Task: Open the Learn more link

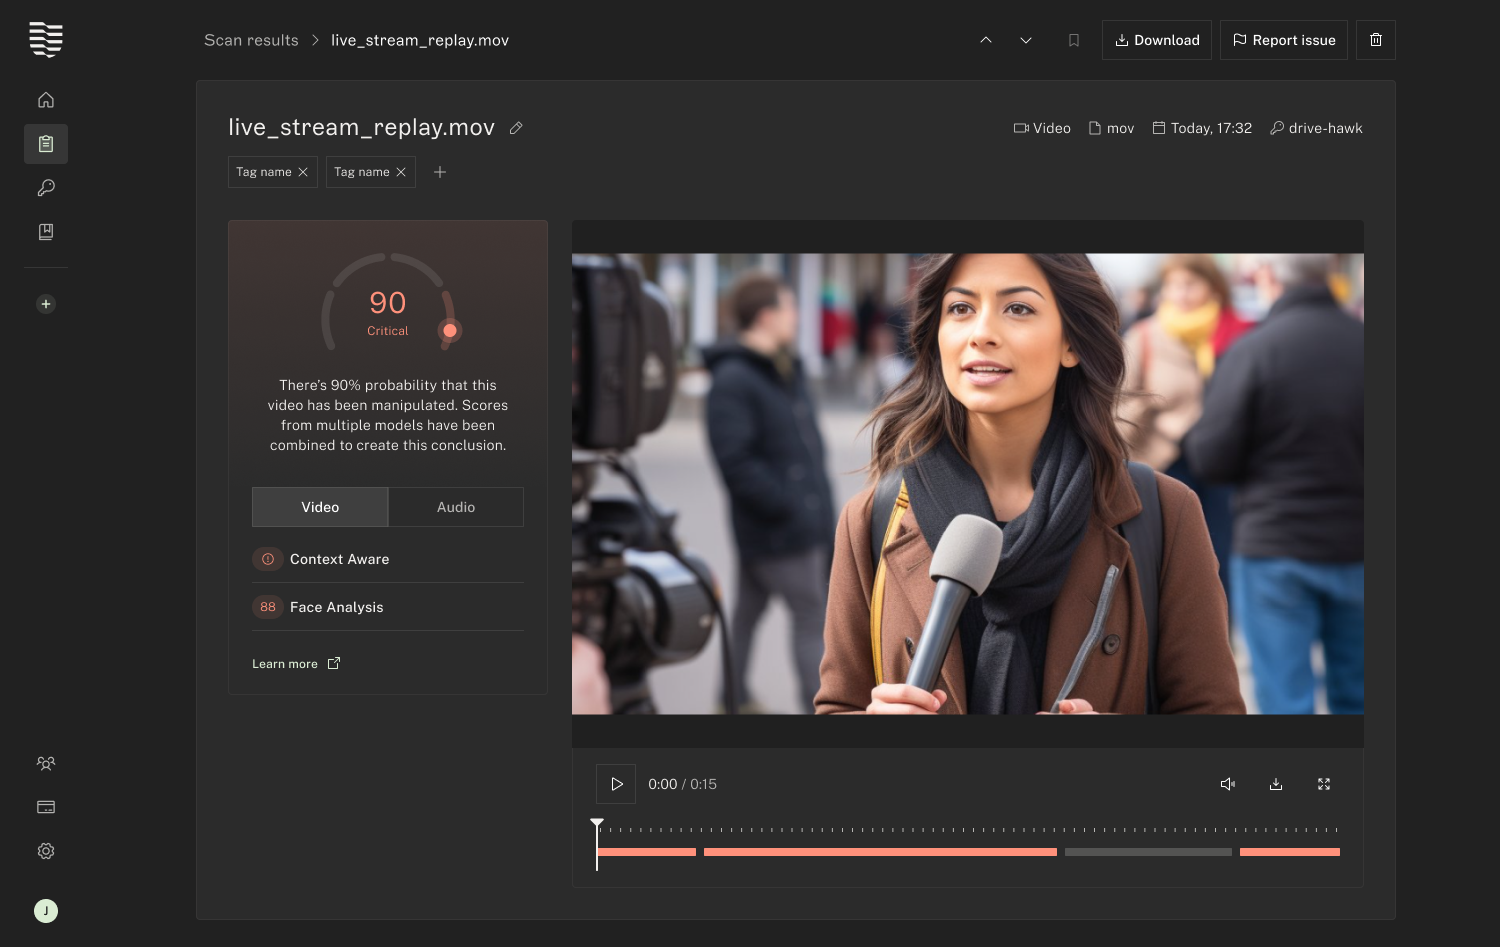Action: (285, 663)
